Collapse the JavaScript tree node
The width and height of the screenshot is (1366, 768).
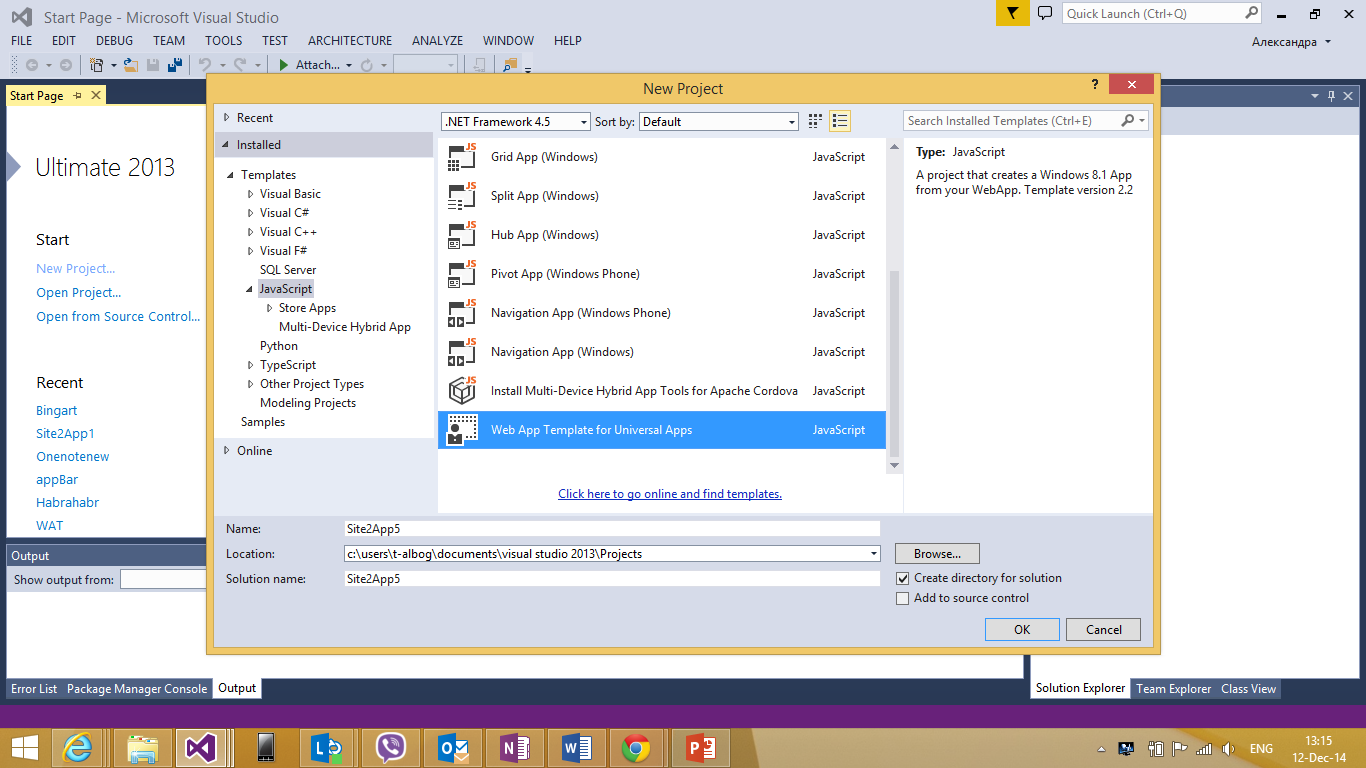pos(251,289)
